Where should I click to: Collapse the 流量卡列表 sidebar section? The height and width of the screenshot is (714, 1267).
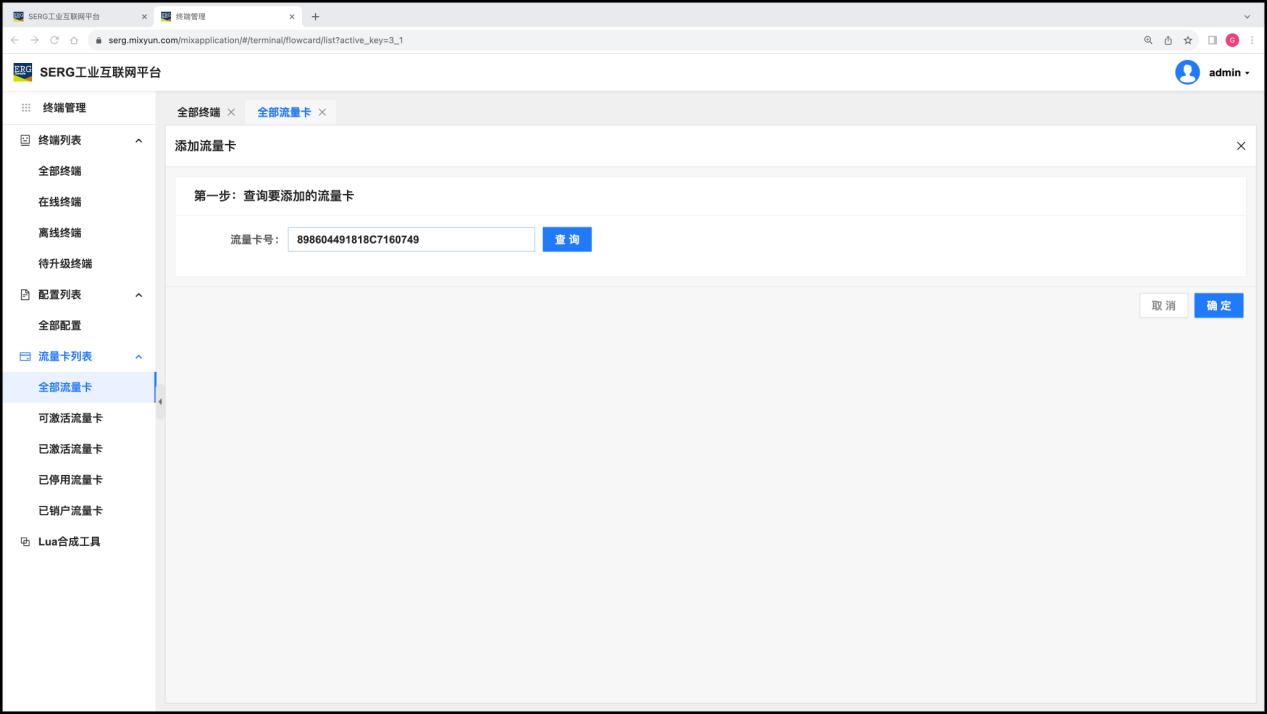139,357
